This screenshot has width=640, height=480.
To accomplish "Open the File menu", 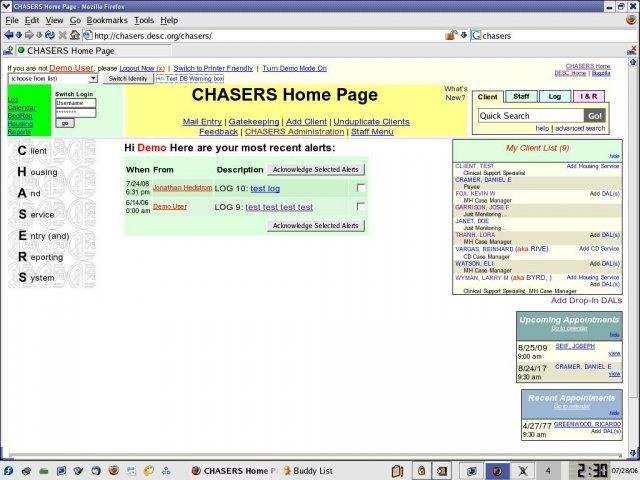I will tap(12, 20).
